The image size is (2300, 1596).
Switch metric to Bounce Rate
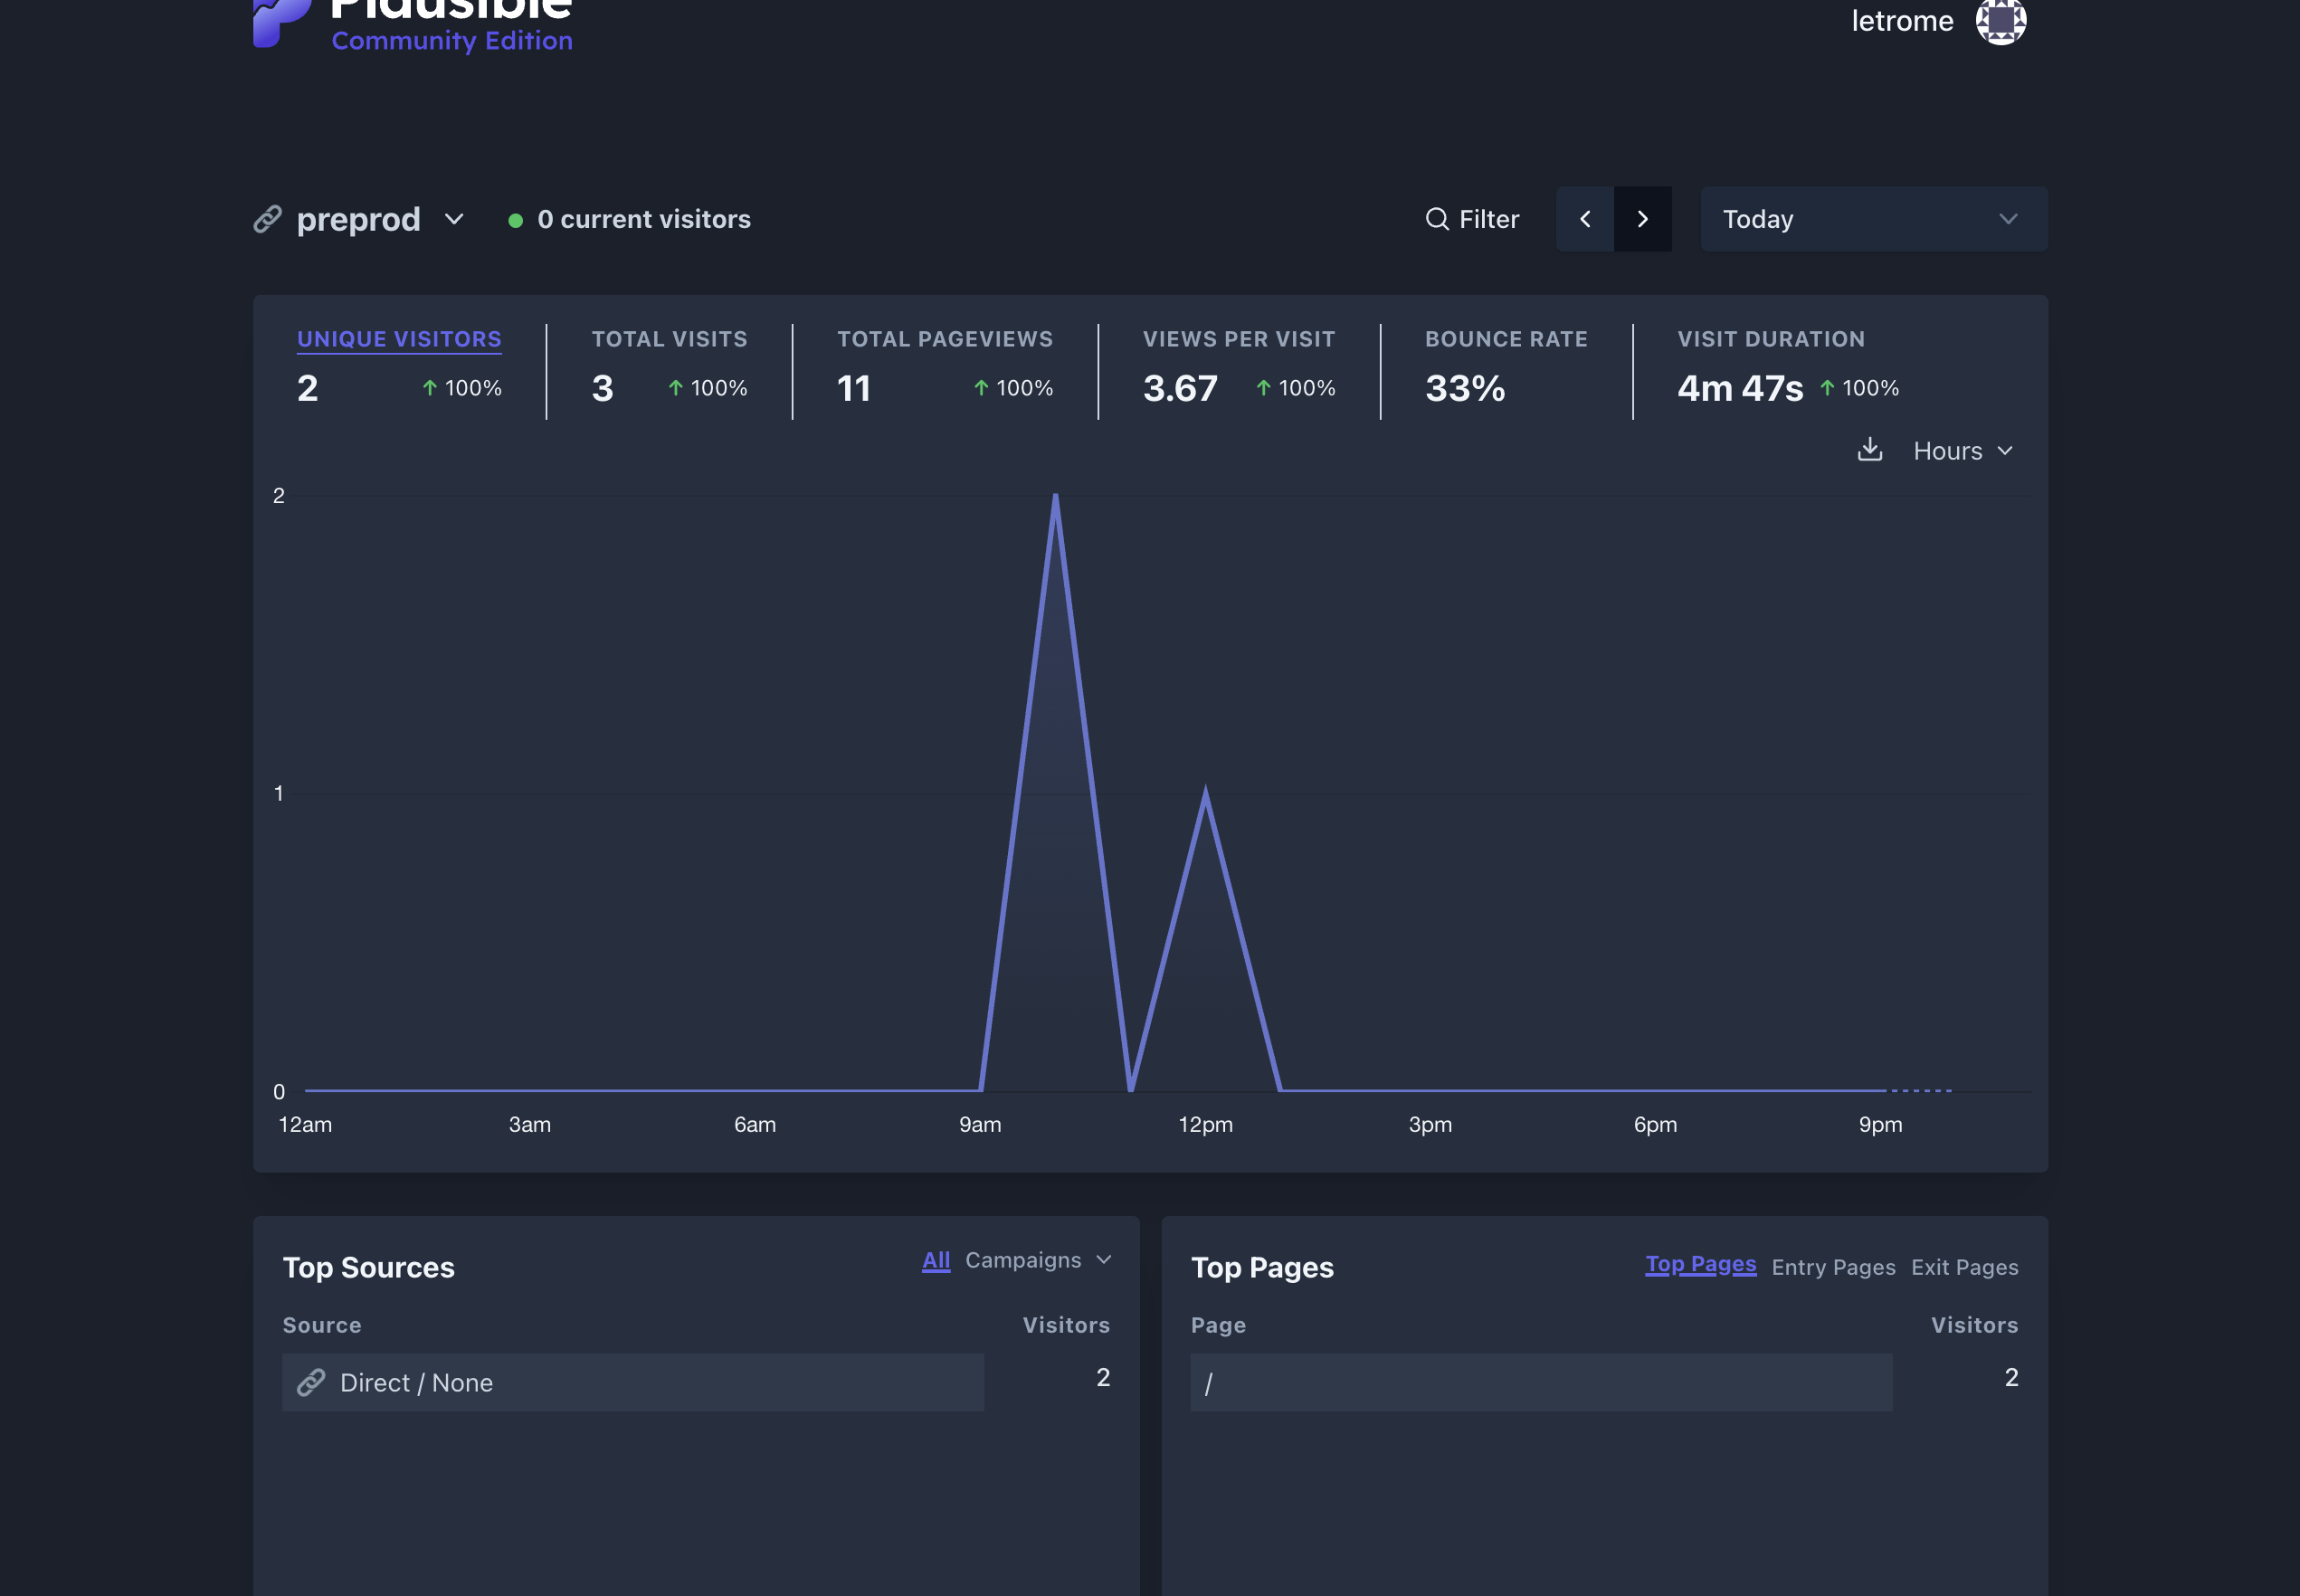(1505, 338)
